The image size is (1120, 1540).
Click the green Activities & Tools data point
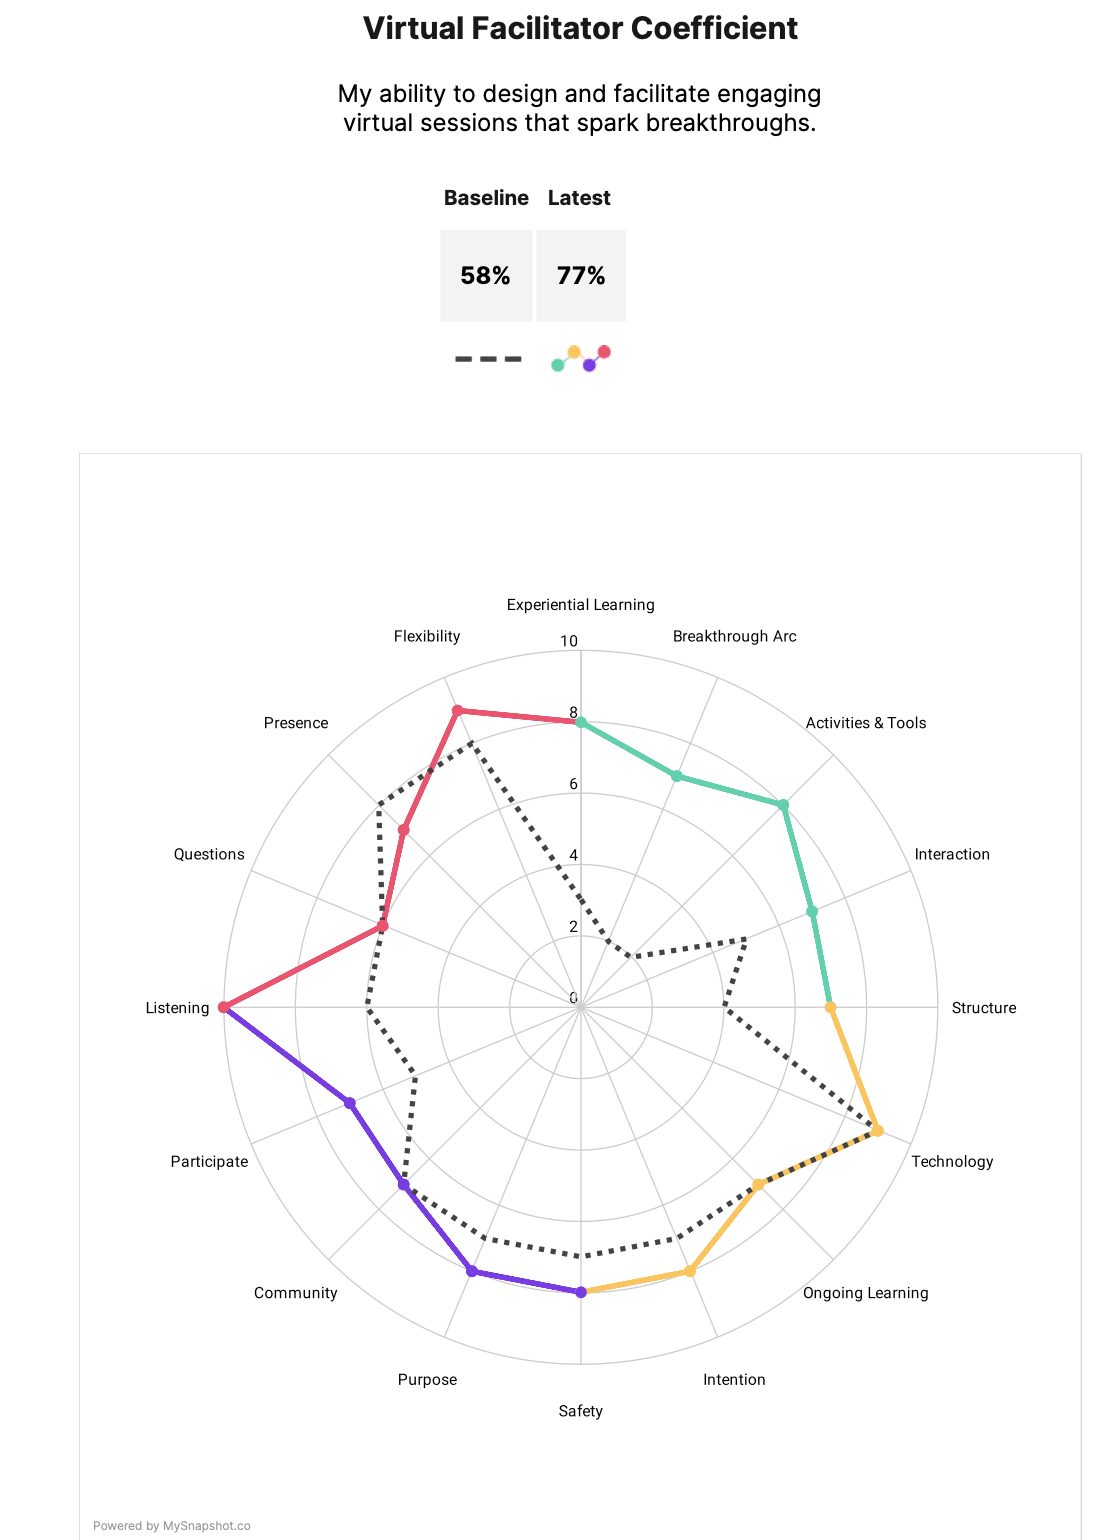(783, 804)
